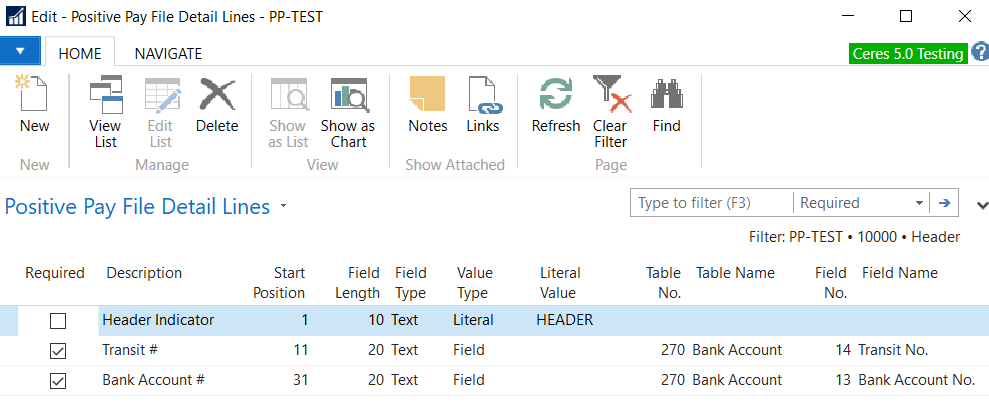
Task: Toggle Required checkbox for Bank Account #
Action: 58,381
